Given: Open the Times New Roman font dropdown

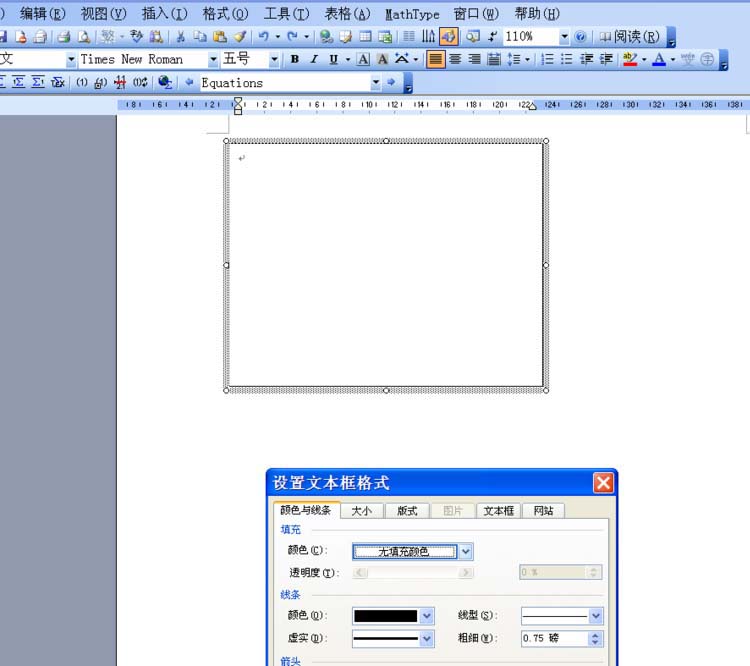Looking at the screenshot, I should pos(213,59).
